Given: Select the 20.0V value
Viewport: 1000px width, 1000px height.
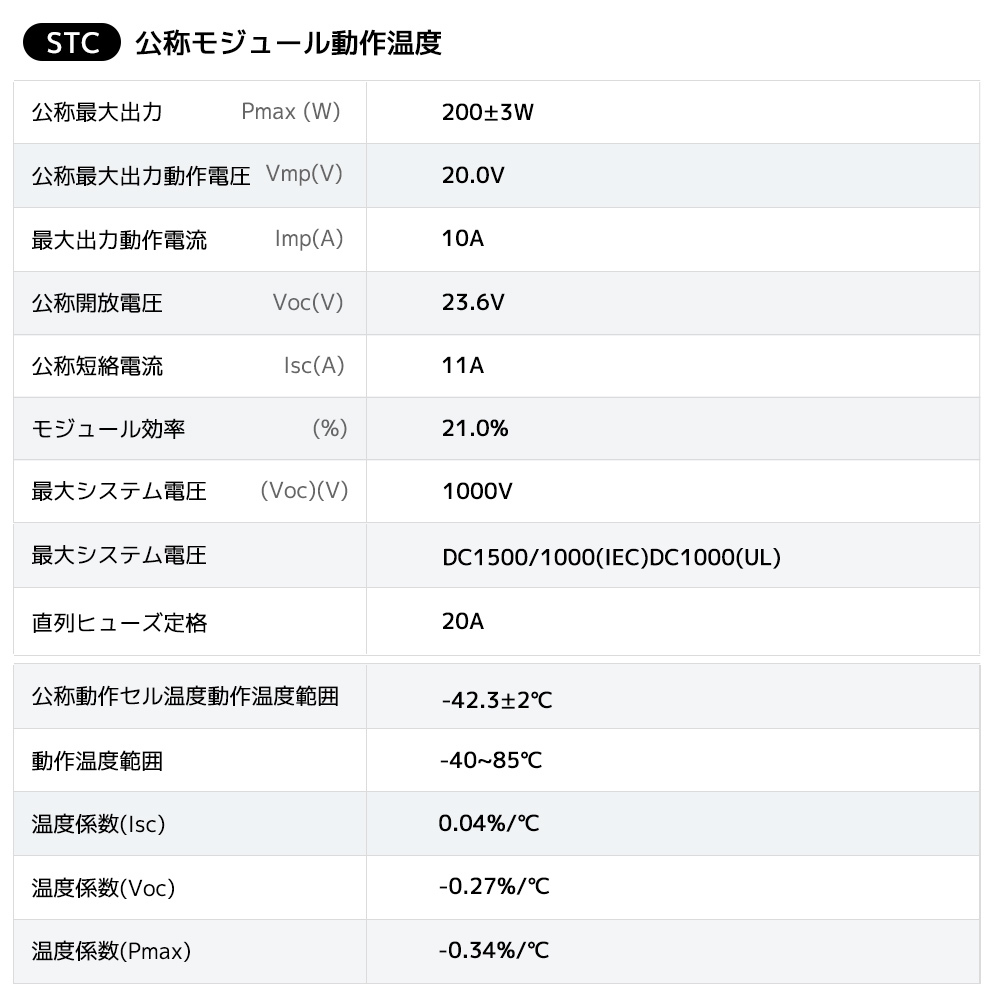Looking at the screenshot, I should coord(473,176).
